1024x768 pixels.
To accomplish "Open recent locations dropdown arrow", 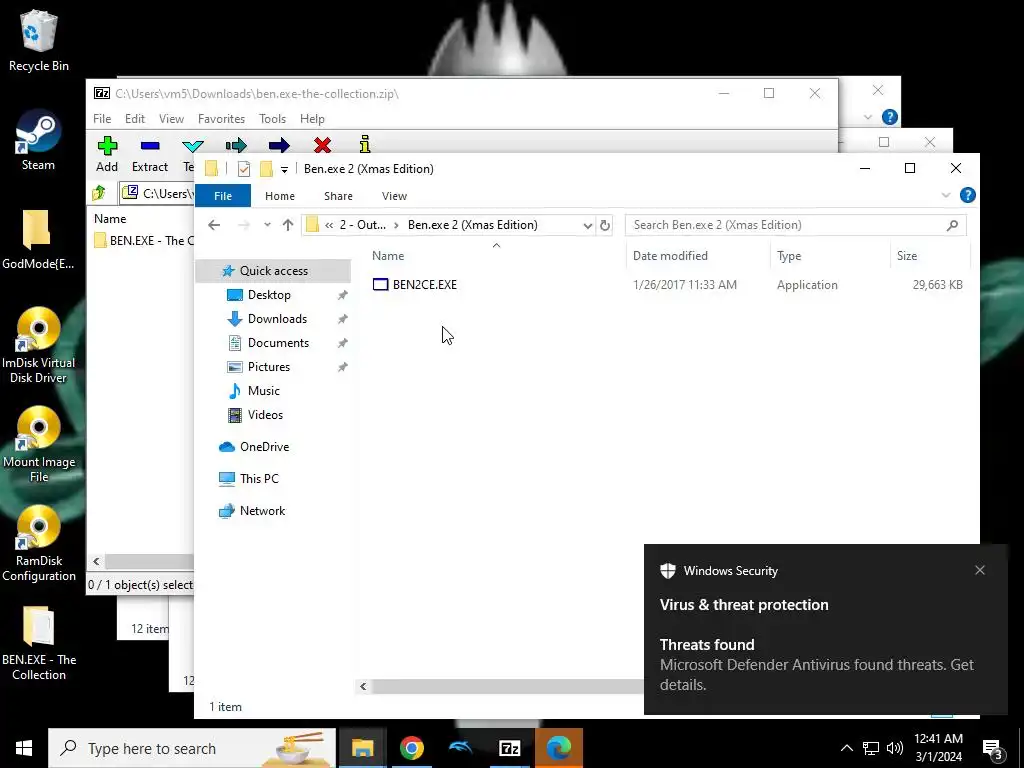I will pyautogui.click(x=267, y=225).
